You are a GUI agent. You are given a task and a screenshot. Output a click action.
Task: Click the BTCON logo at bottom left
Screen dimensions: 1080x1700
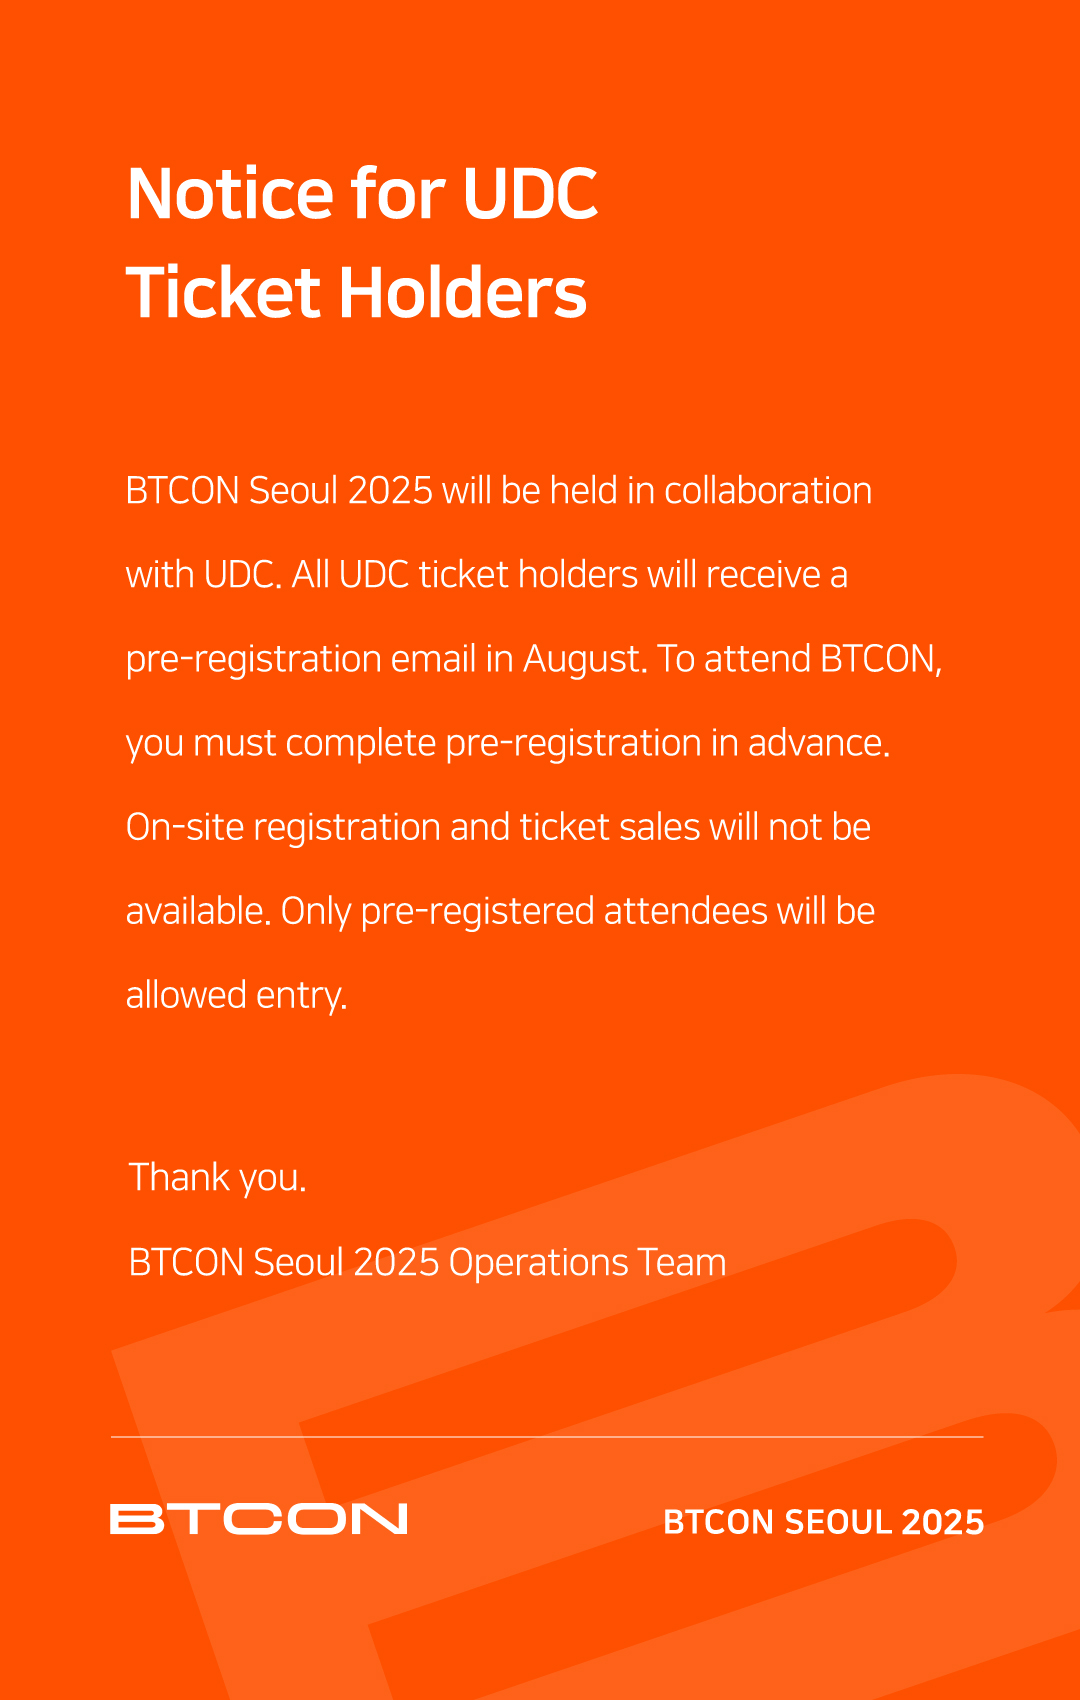259,1518
